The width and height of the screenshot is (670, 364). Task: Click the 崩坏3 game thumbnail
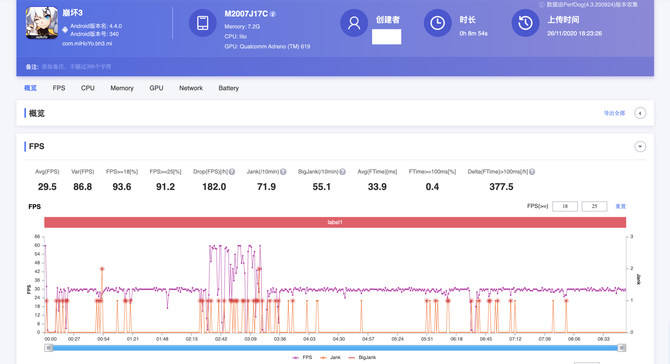[42, 23]
